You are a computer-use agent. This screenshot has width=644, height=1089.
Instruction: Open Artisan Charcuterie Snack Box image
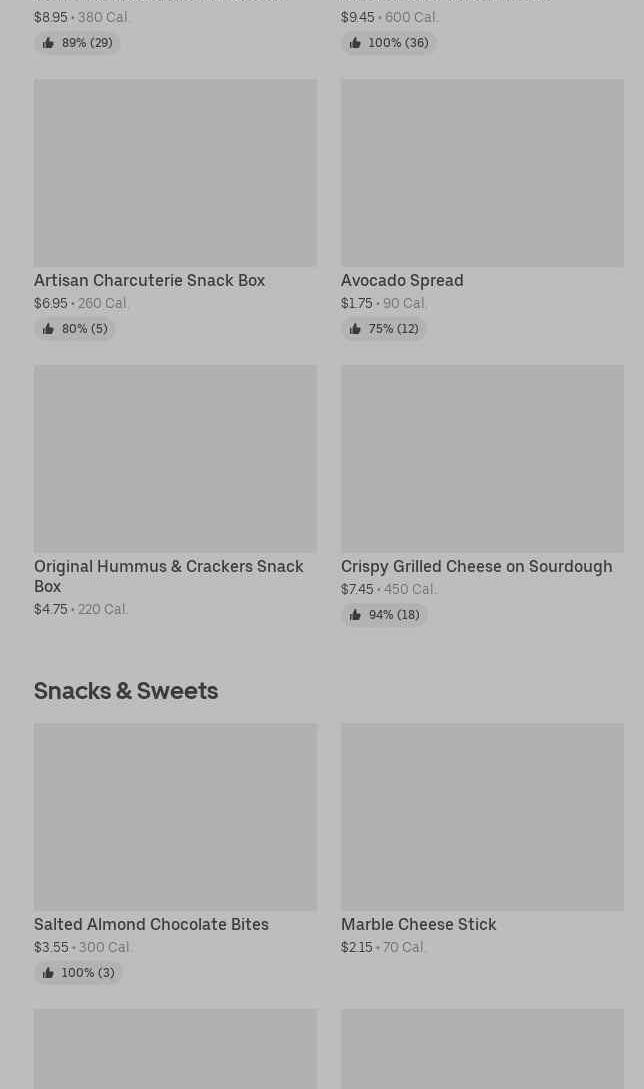click(175, 173)
